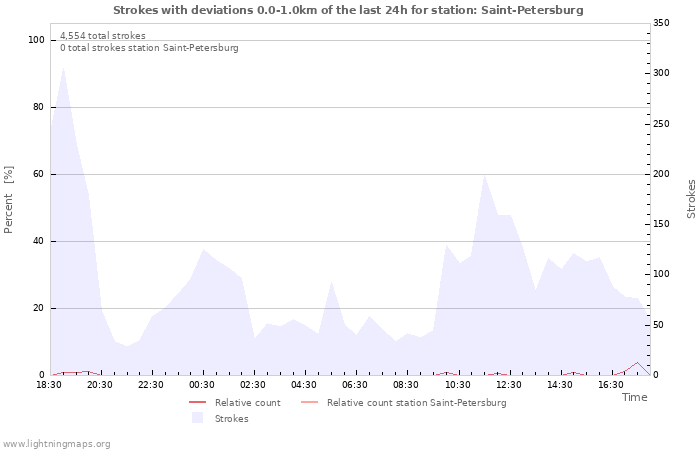Screen dimensions: 700x450
Task: Toggle the Strokes legend label
Action: click(231, 418)
